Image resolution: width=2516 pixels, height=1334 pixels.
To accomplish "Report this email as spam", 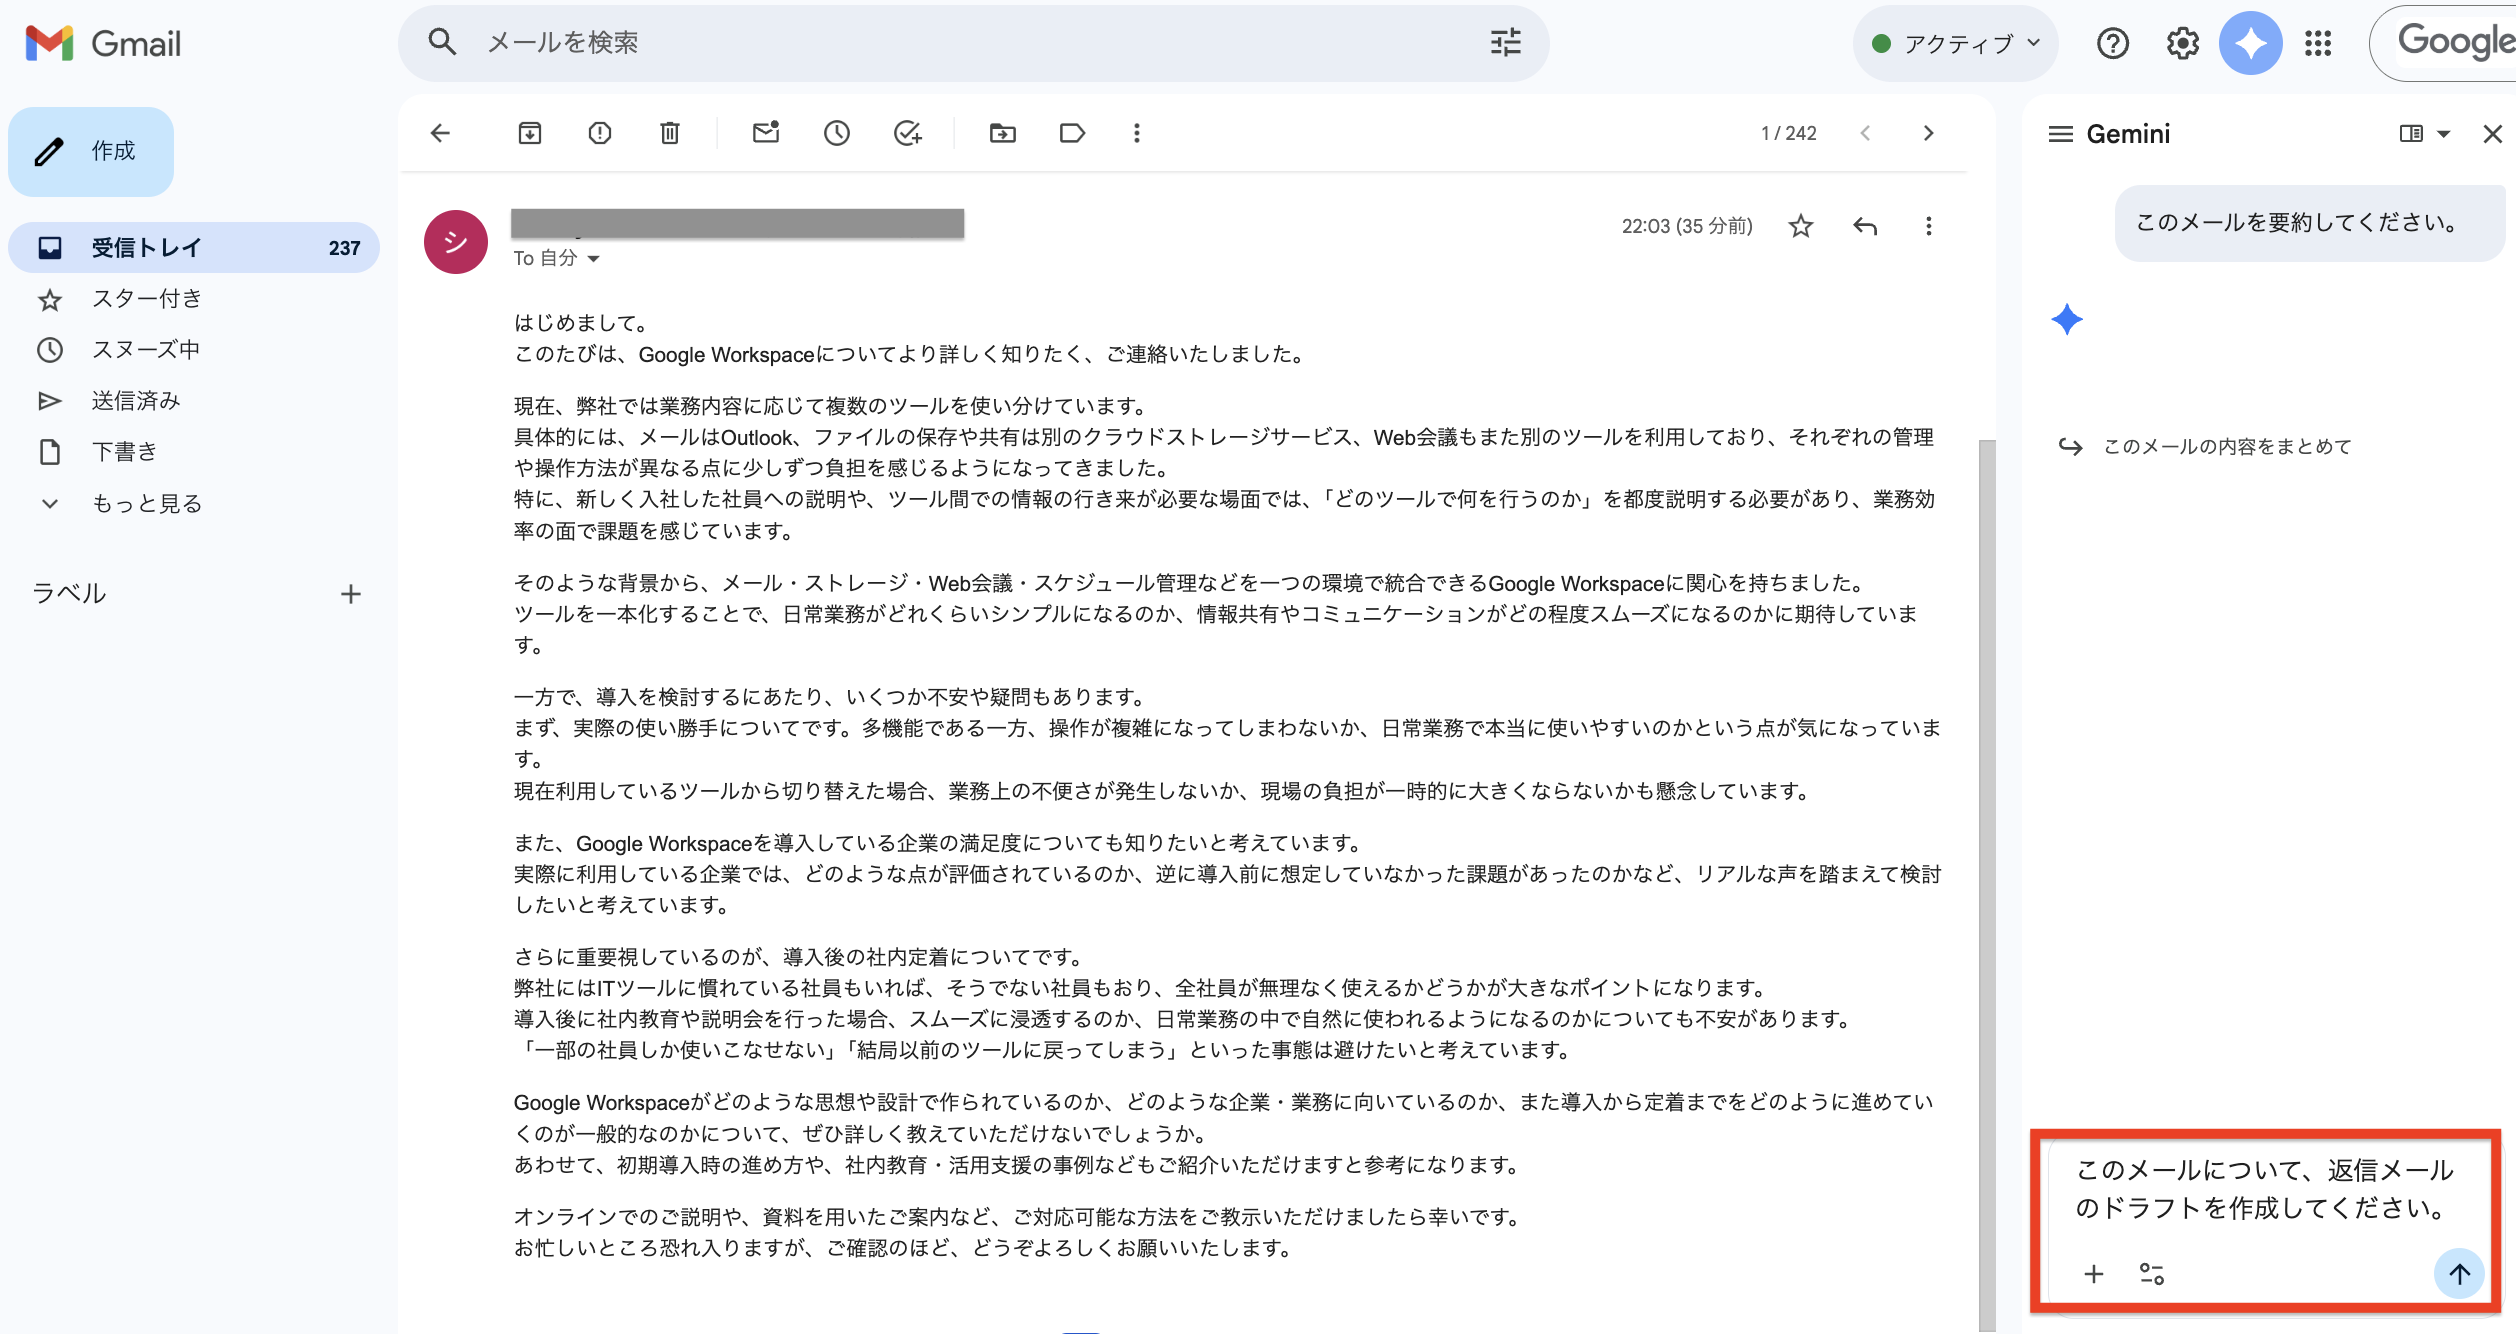I will pos(600,133).
